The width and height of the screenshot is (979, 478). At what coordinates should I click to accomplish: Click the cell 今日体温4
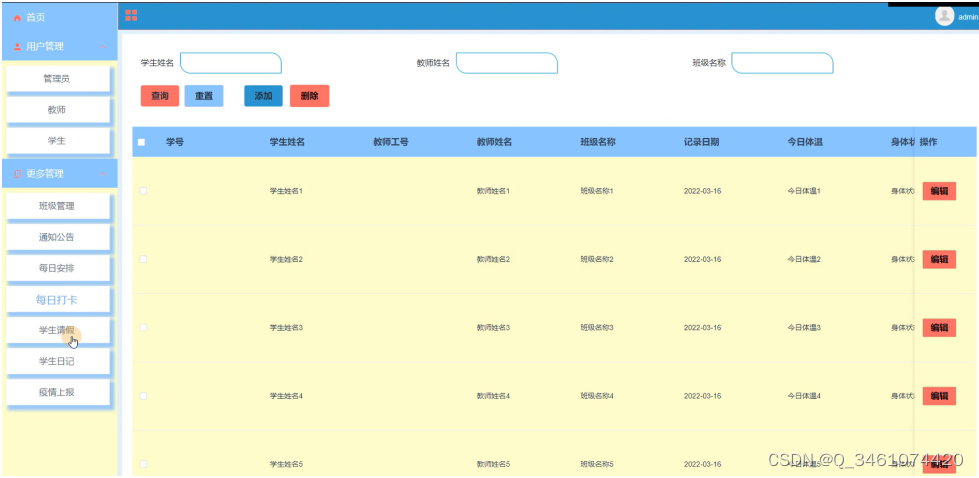click(804, 396)
